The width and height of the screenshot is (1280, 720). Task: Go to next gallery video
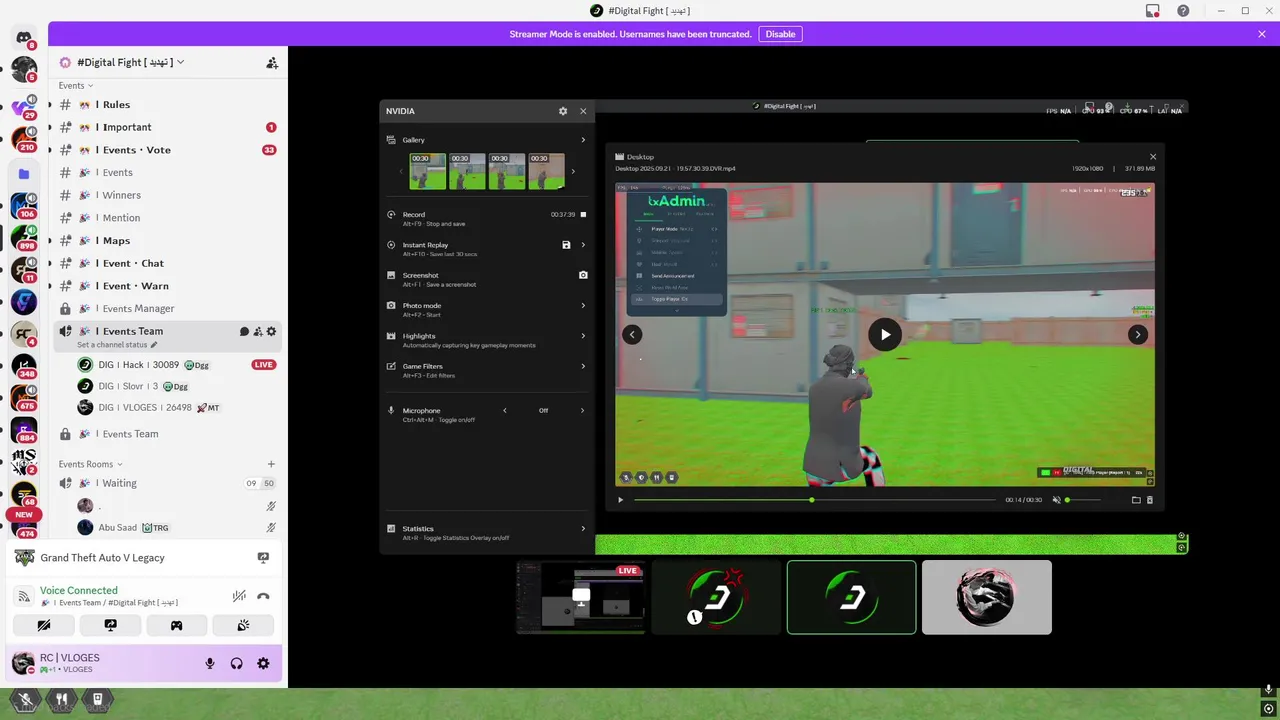tap(1138, 334)
